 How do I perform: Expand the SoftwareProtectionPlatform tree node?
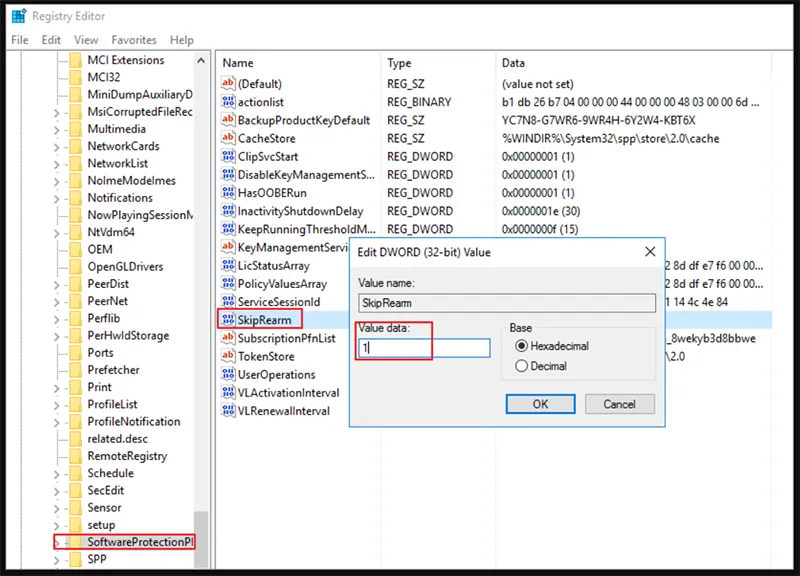(59, 542)
